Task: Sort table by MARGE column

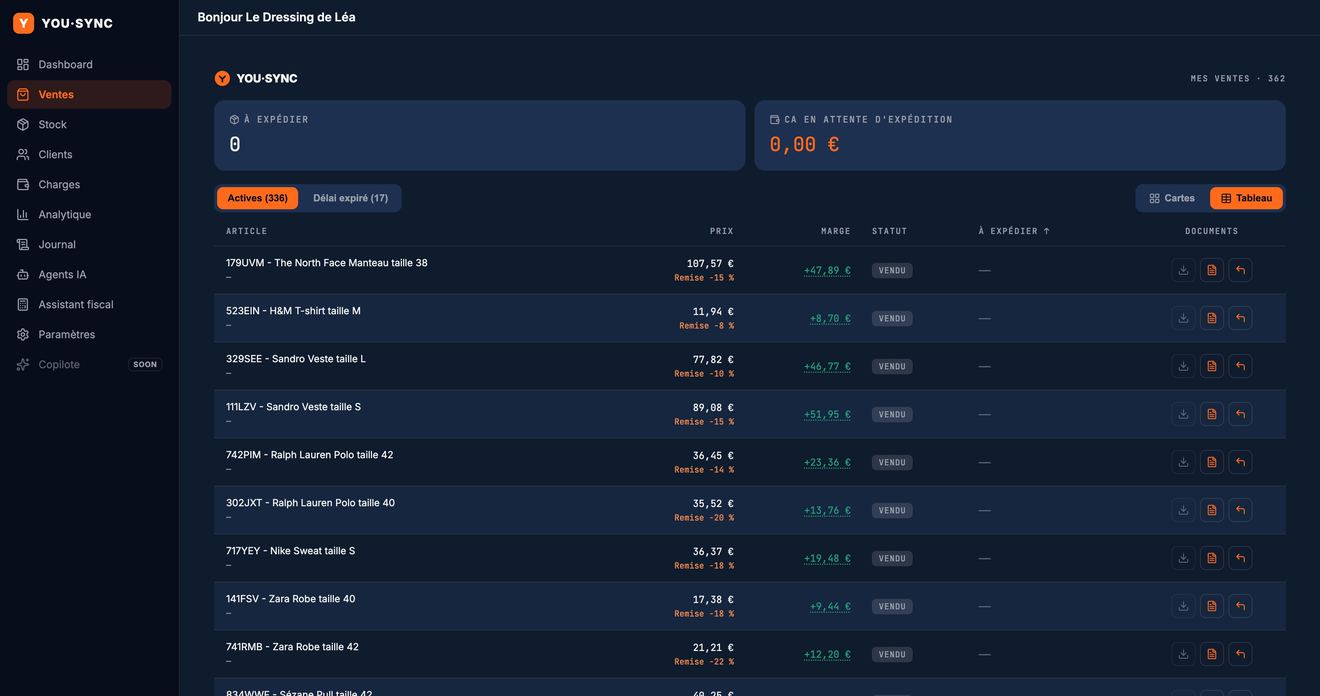Action: click(835, 231)
